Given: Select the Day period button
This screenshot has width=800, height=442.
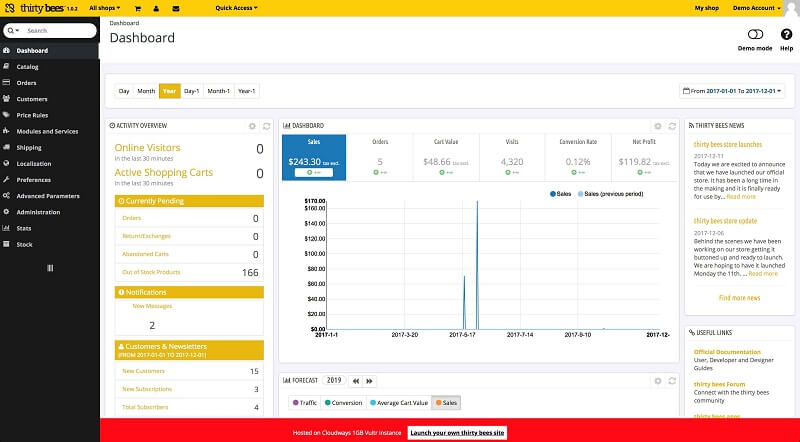Looking at the screenshot, I should [124, 91].
